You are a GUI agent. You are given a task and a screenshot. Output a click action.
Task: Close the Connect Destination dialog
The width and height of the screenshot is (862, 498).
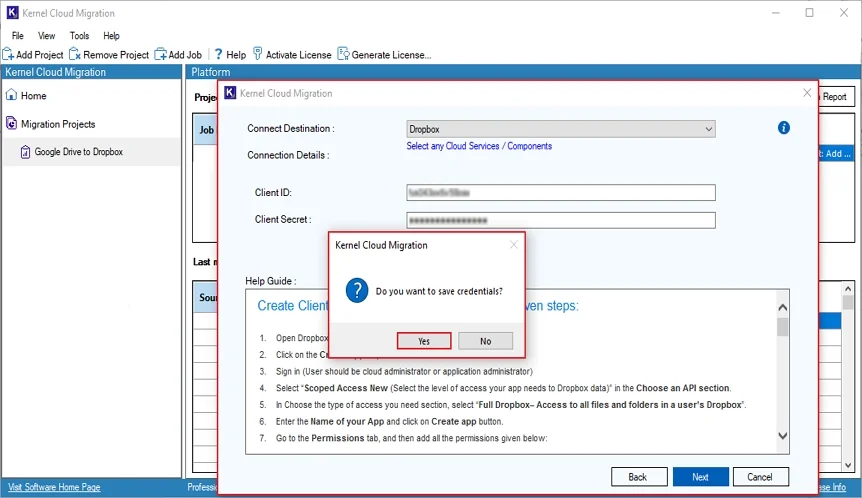pos(806,93)
